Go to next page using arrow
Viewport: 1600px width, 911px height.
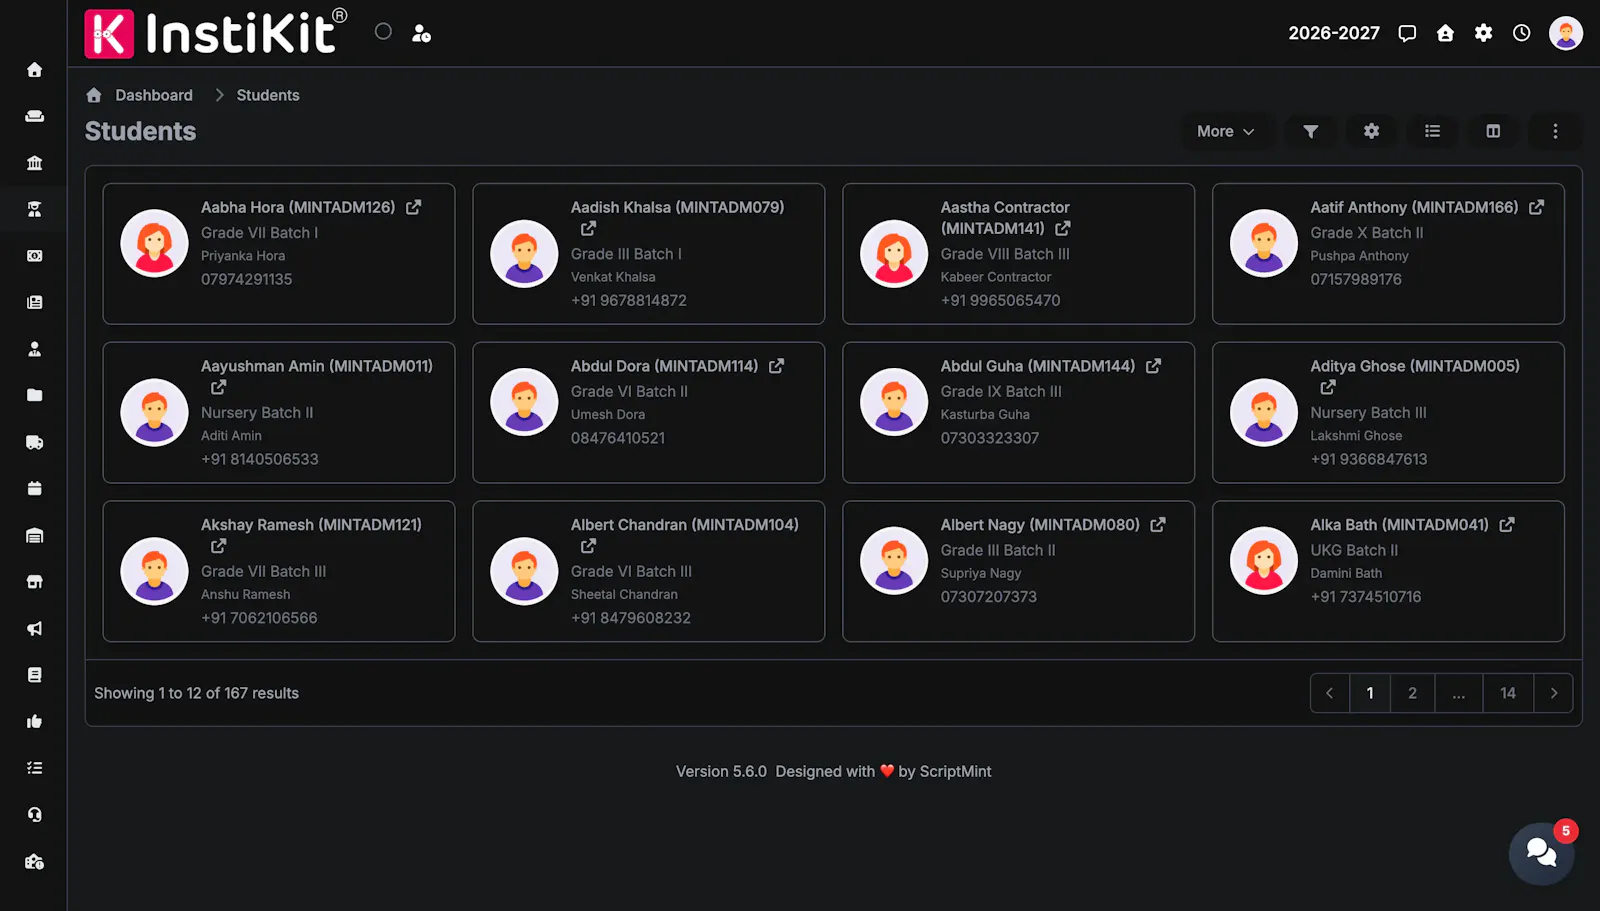(1553, 693)
